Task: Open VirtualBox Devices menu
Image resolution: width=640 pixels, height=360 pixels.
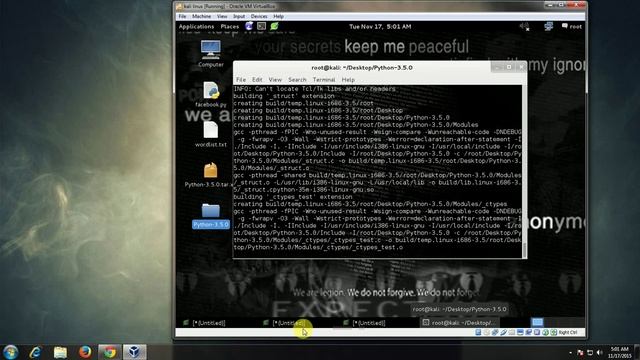Action: click(x=259, y=16)
